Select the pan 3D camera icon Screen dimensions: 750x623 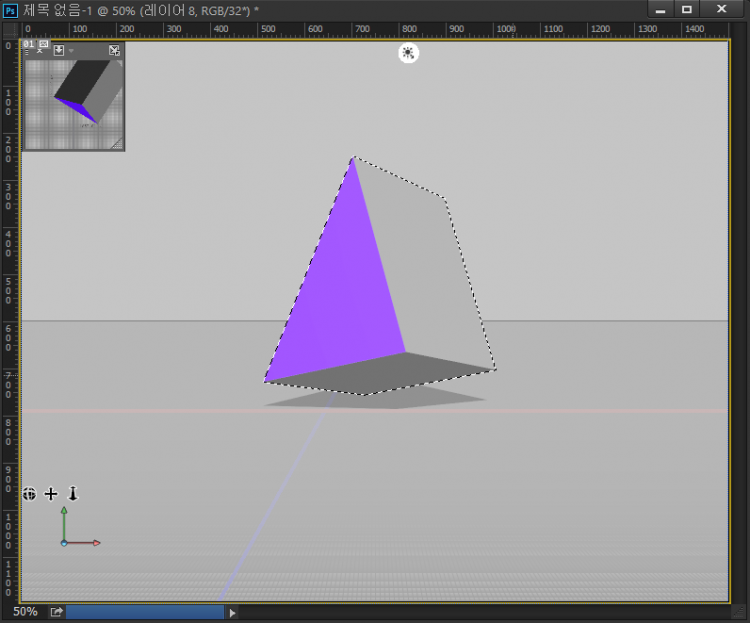coord(51,493)
